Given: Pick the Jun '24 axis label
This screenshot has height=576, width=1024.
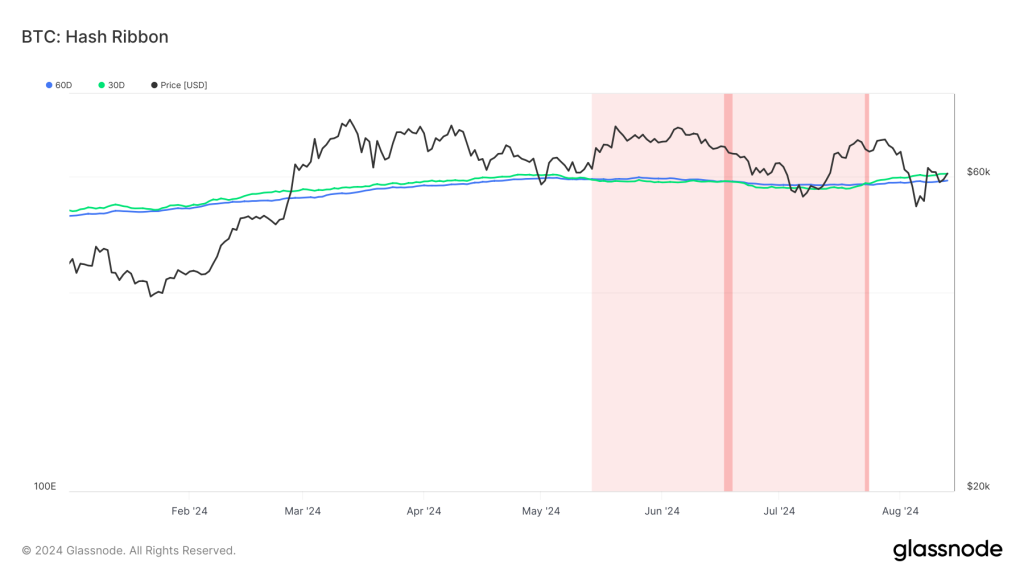Looking at the screenshot, I should pos(662,511).
